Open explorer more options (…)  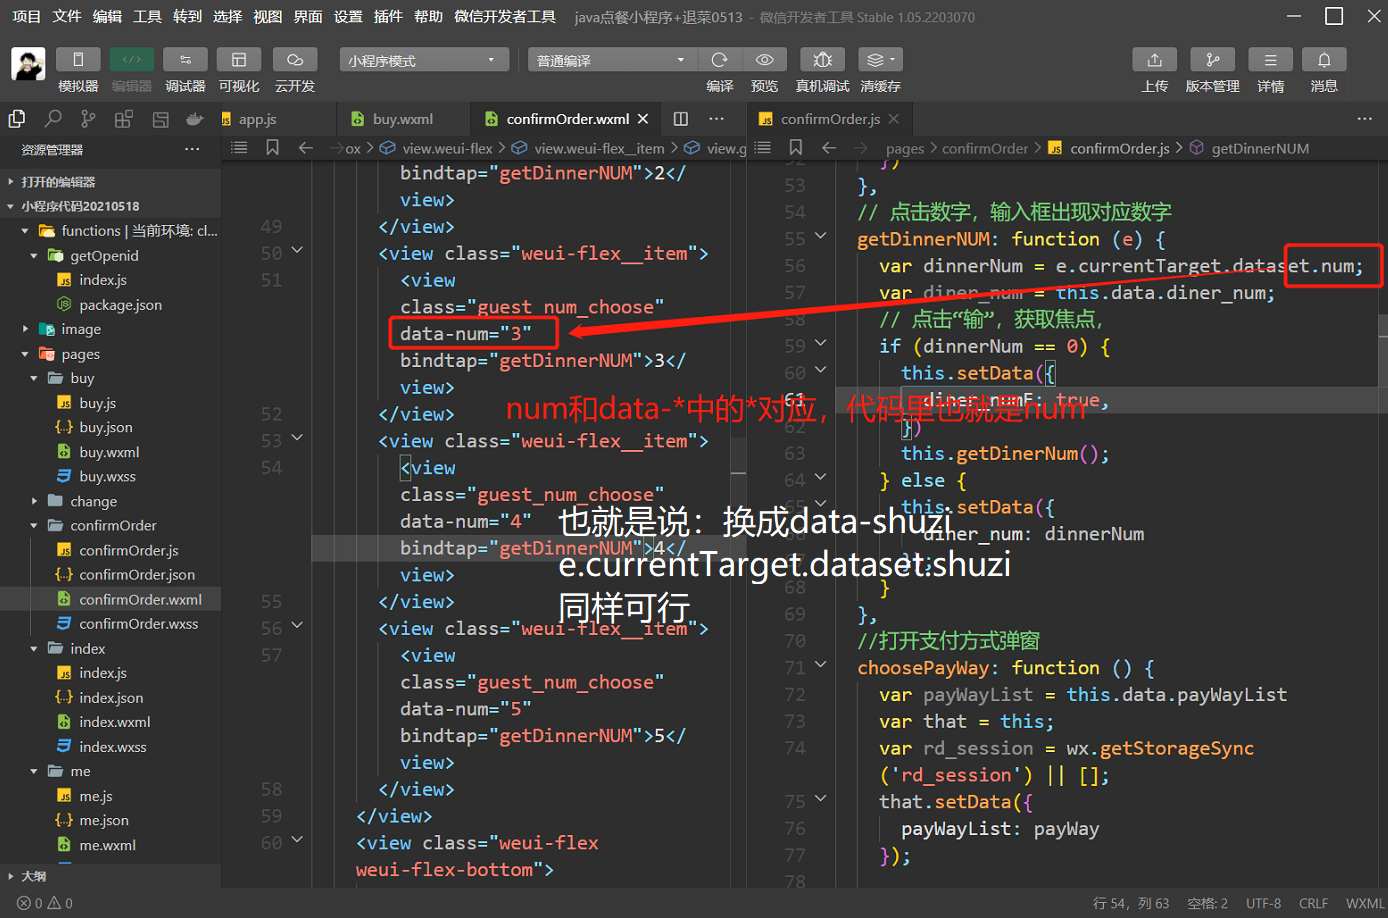(x=192, y=149)
